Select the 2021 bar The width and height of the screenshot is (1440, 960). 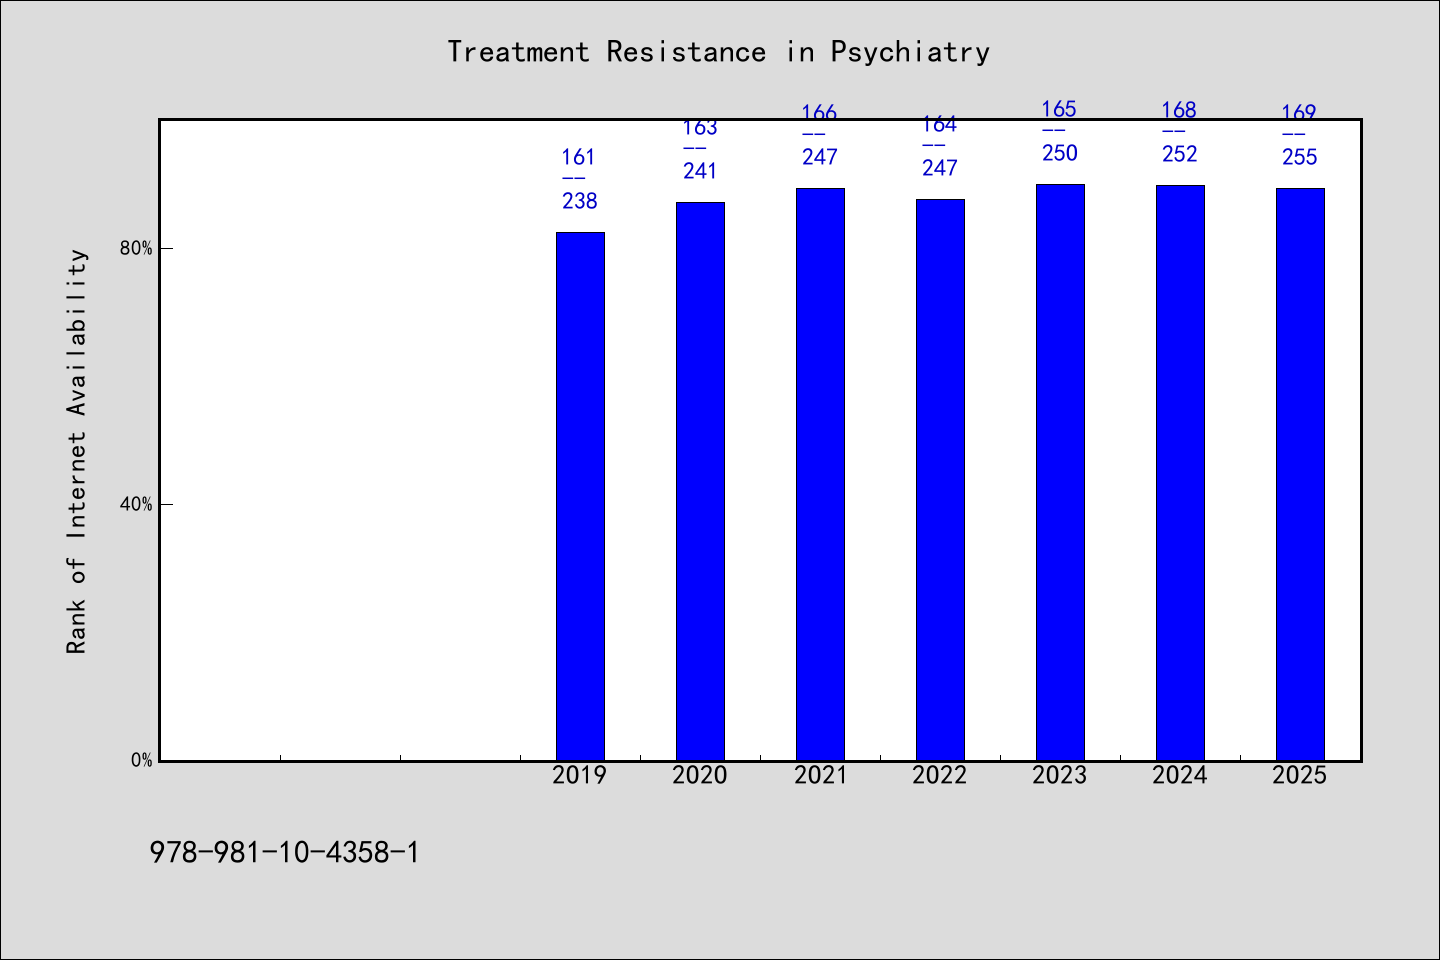click(820, 474)
